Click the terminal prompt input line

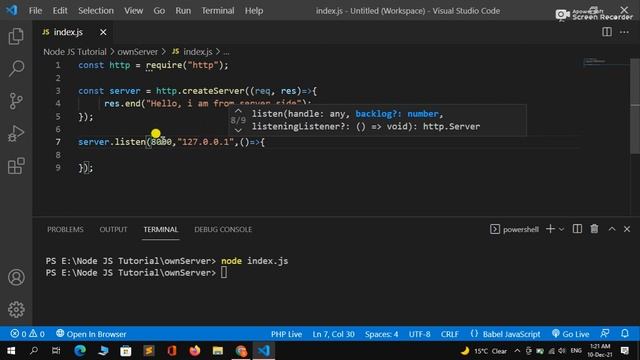click(136, 273)
